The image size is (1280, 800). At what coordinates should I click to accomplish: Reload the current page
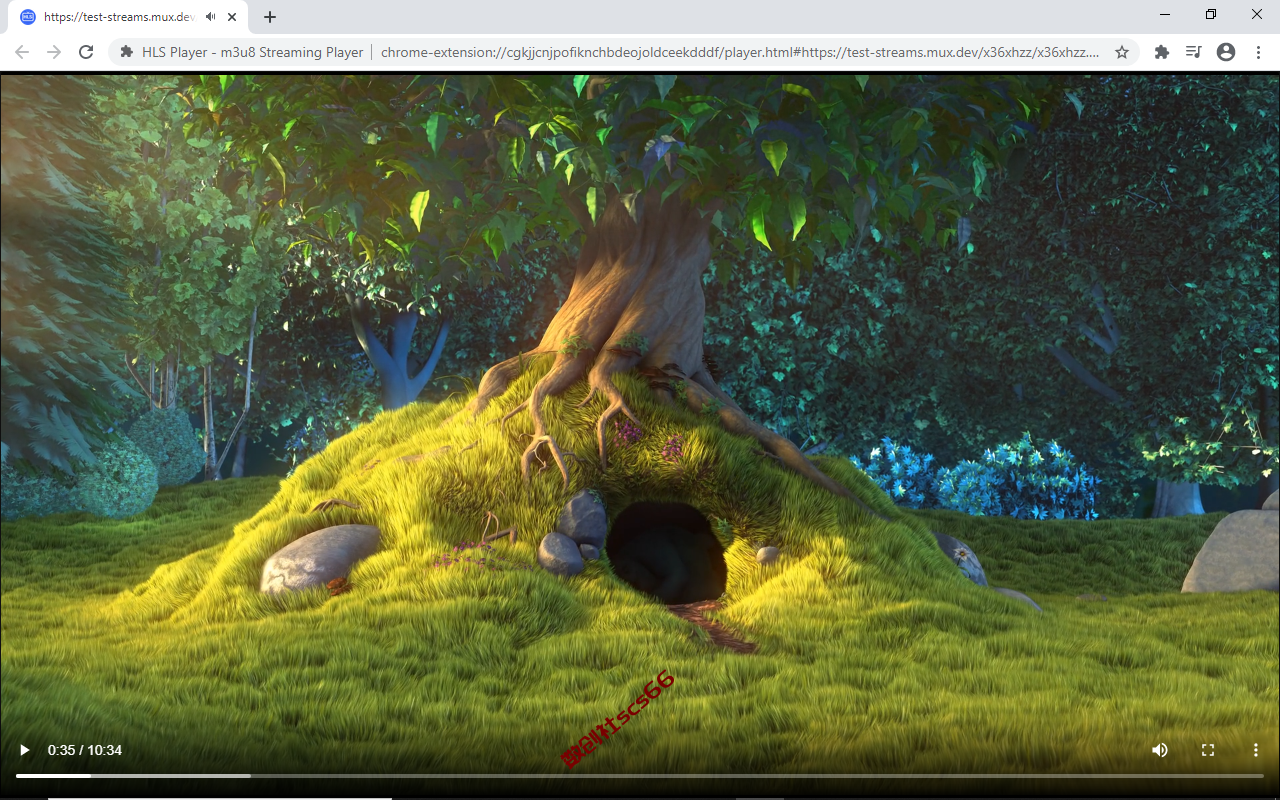point(86,52)
